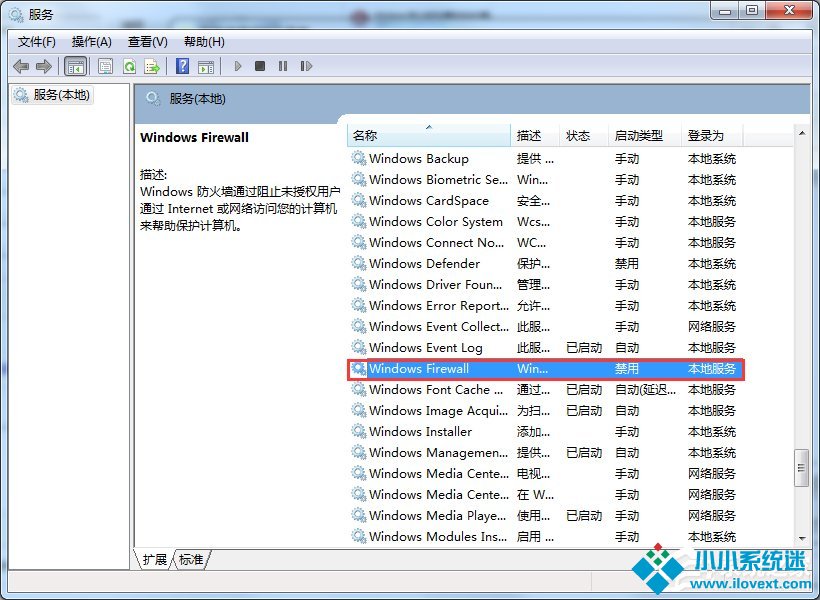Screen dimensions: 820x600
Task: Click the gear icon beside Windows Color System
Action: (359, 221)
